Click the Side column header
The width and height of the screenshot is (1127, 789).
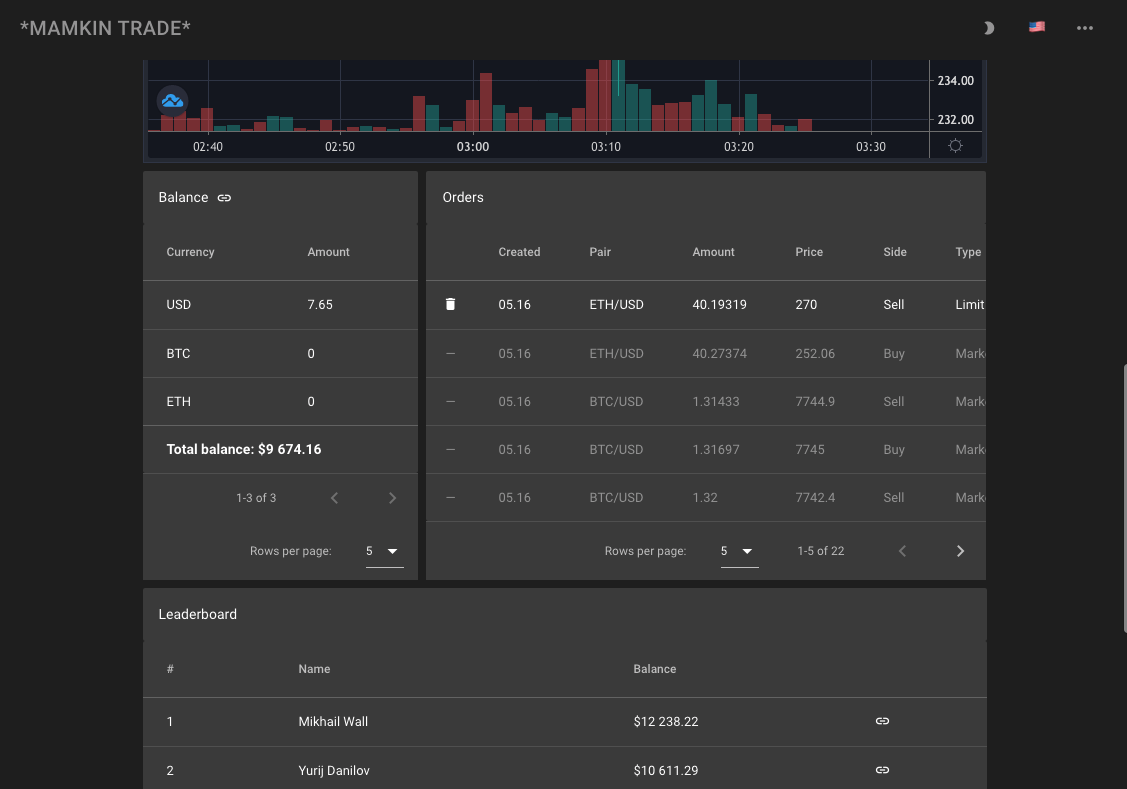[895, 252]
